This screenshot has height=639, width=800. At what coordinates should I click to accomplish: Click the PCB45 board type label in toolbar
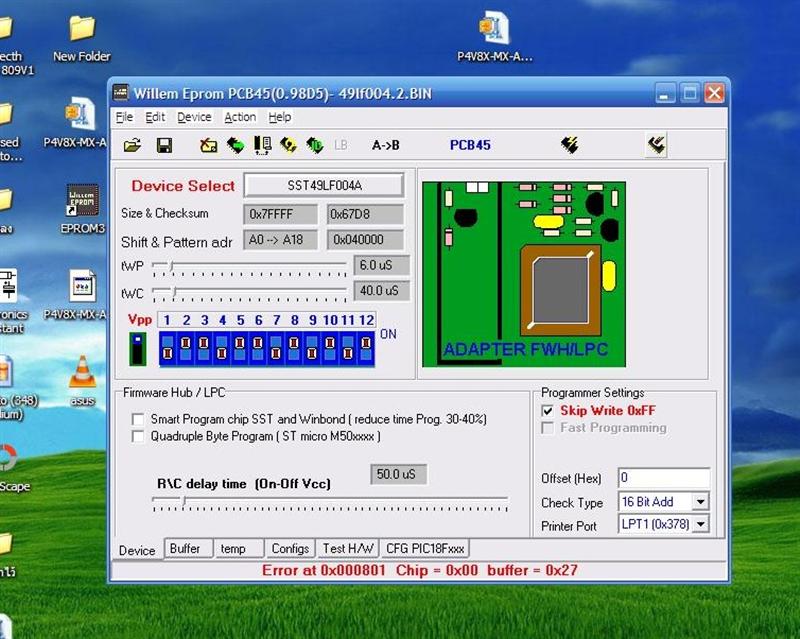click(x=470, y=145)
